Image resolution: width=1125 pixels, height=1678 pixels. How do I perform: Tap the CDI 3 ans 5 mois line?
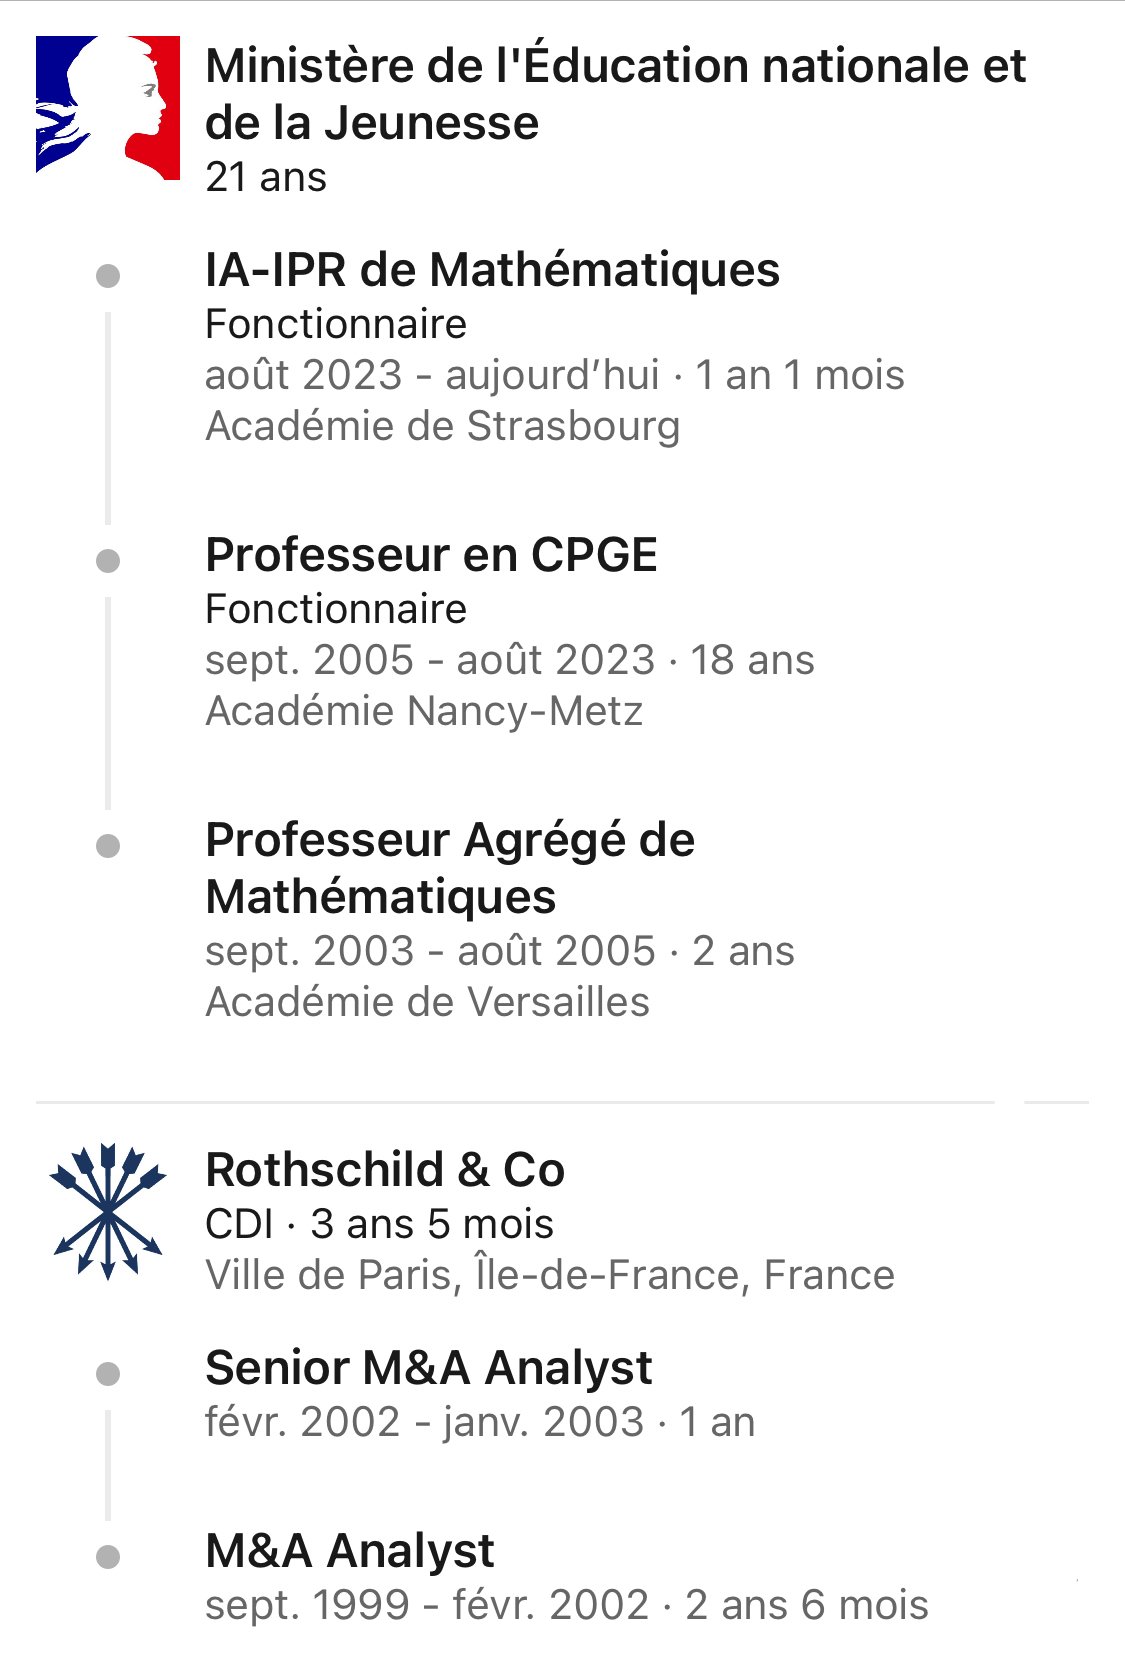(379, 1224)
